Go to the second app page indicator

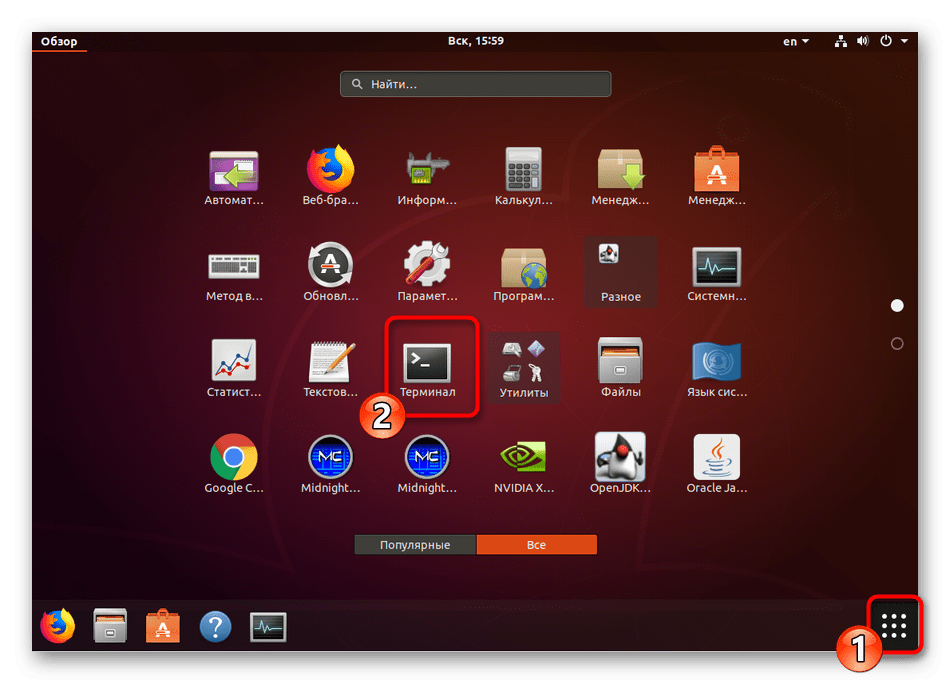pos(897,344)
